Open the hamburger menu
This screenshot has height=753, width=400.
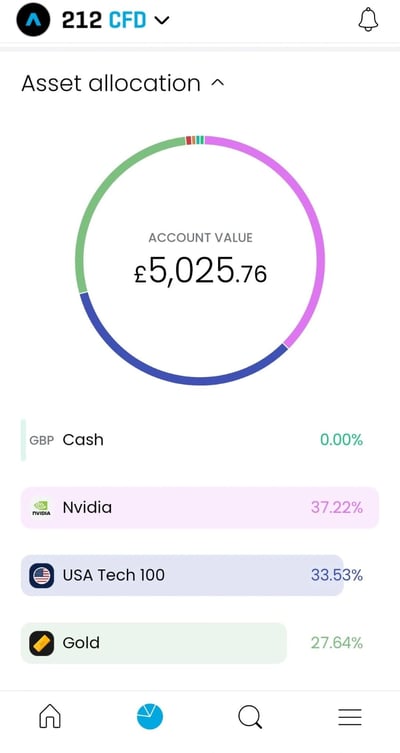pyautogui.click(x=350, y=717)
